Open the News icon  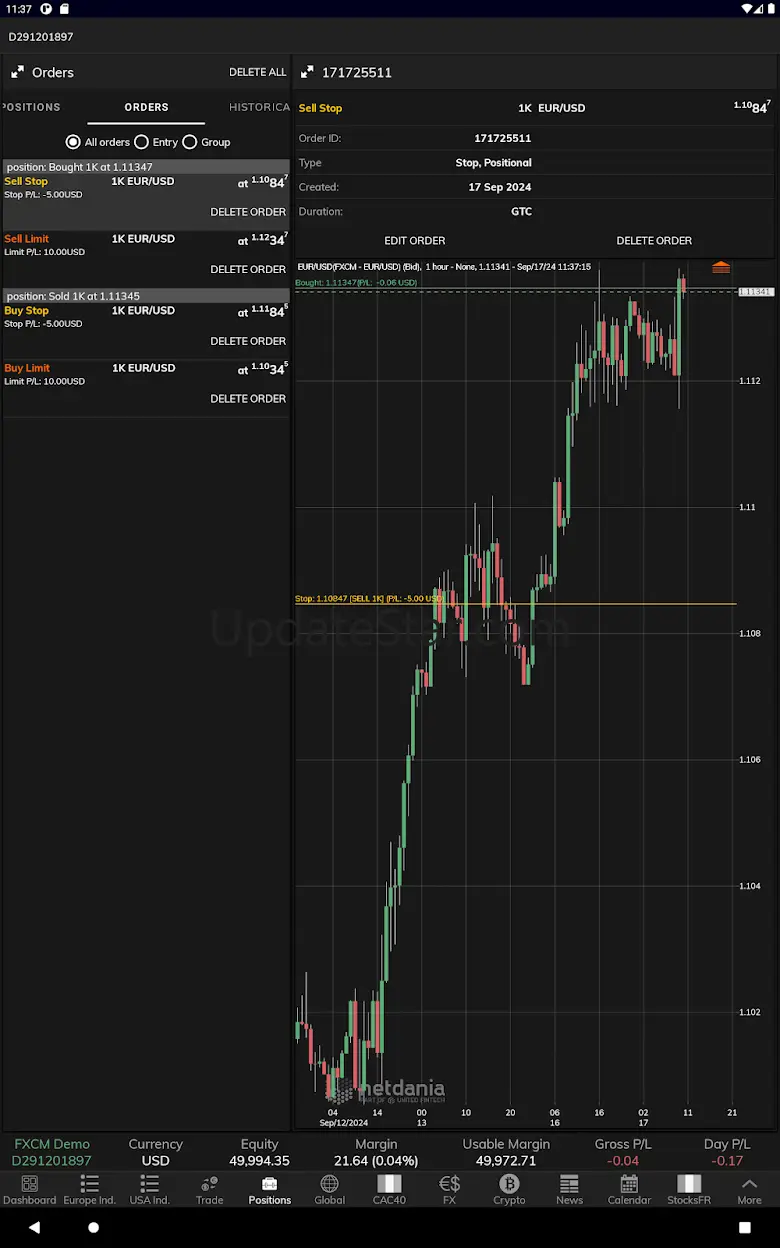[x=569, y=1184]
